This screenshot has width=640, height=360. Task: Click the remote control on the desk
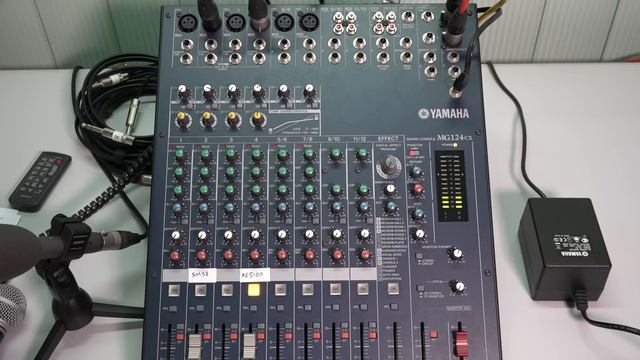(40, 181)
